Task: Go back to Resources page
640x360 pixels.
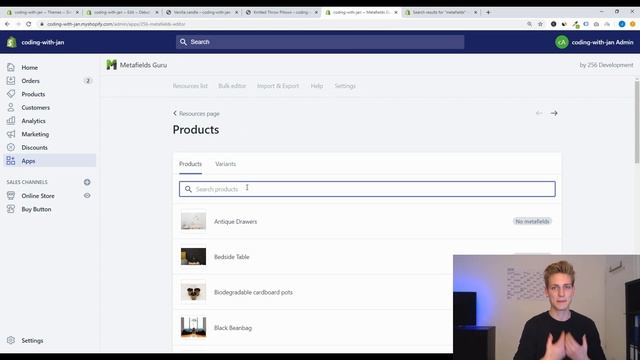Action: (196, 113)
